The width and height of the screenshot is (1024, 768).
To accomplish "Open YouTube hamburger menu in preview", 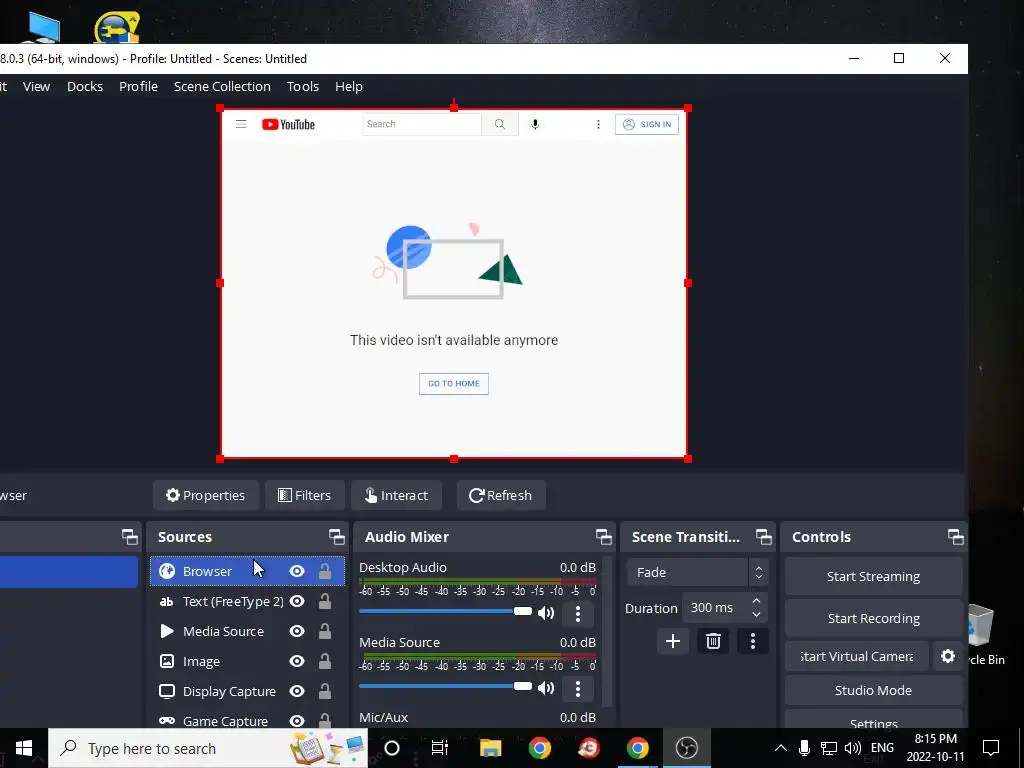I will 241,124.
